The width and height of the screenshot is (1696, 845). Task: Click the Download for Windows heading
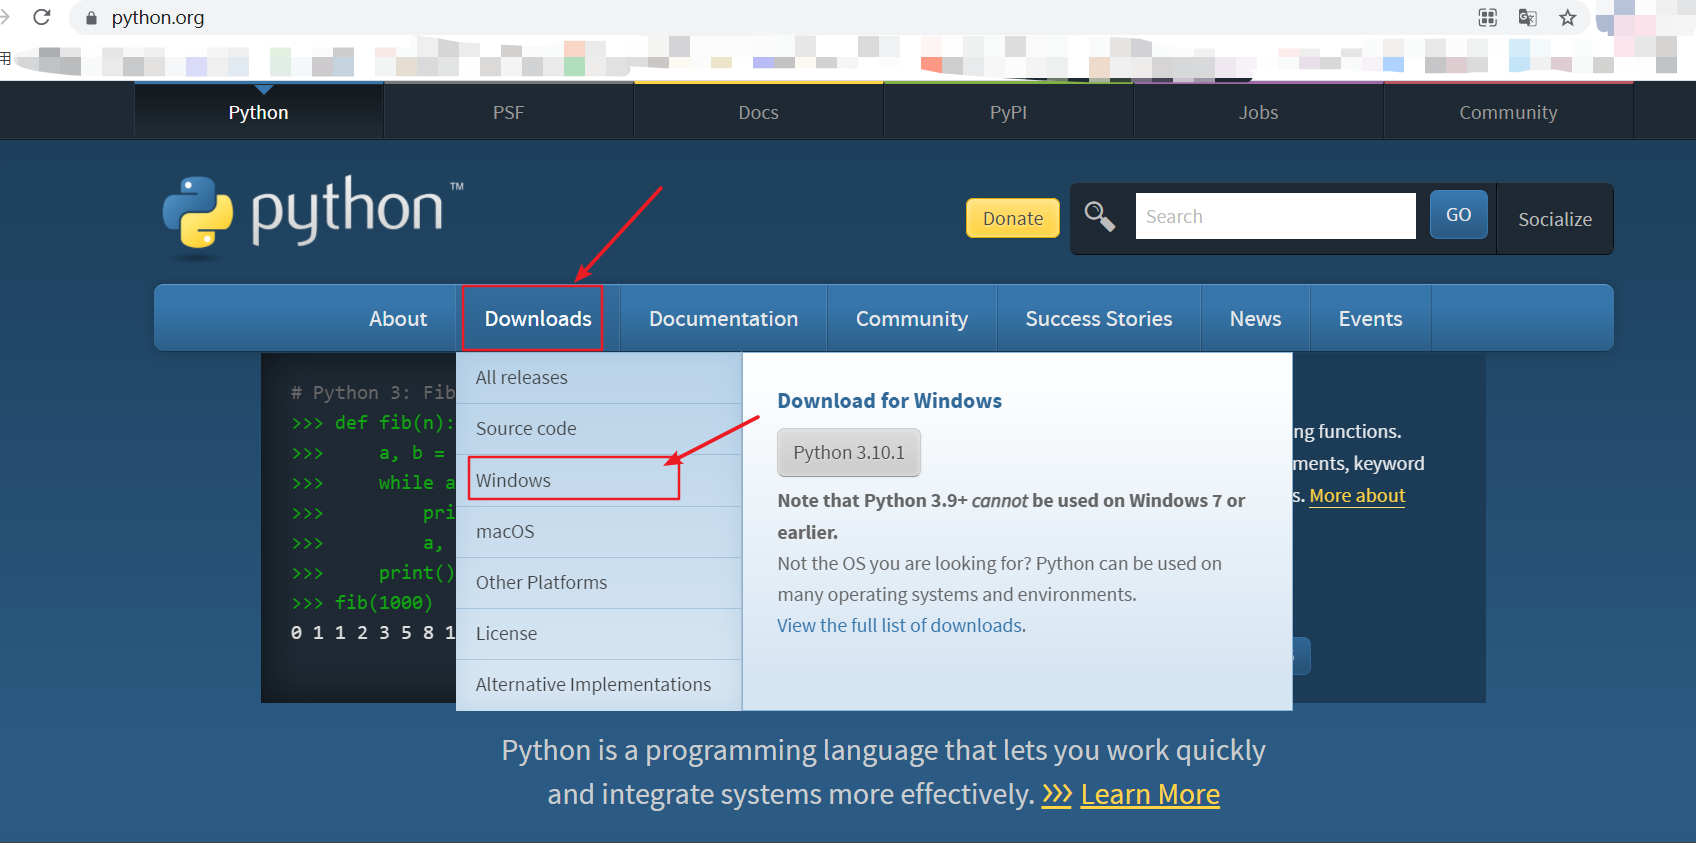click(x=889, y=401)
